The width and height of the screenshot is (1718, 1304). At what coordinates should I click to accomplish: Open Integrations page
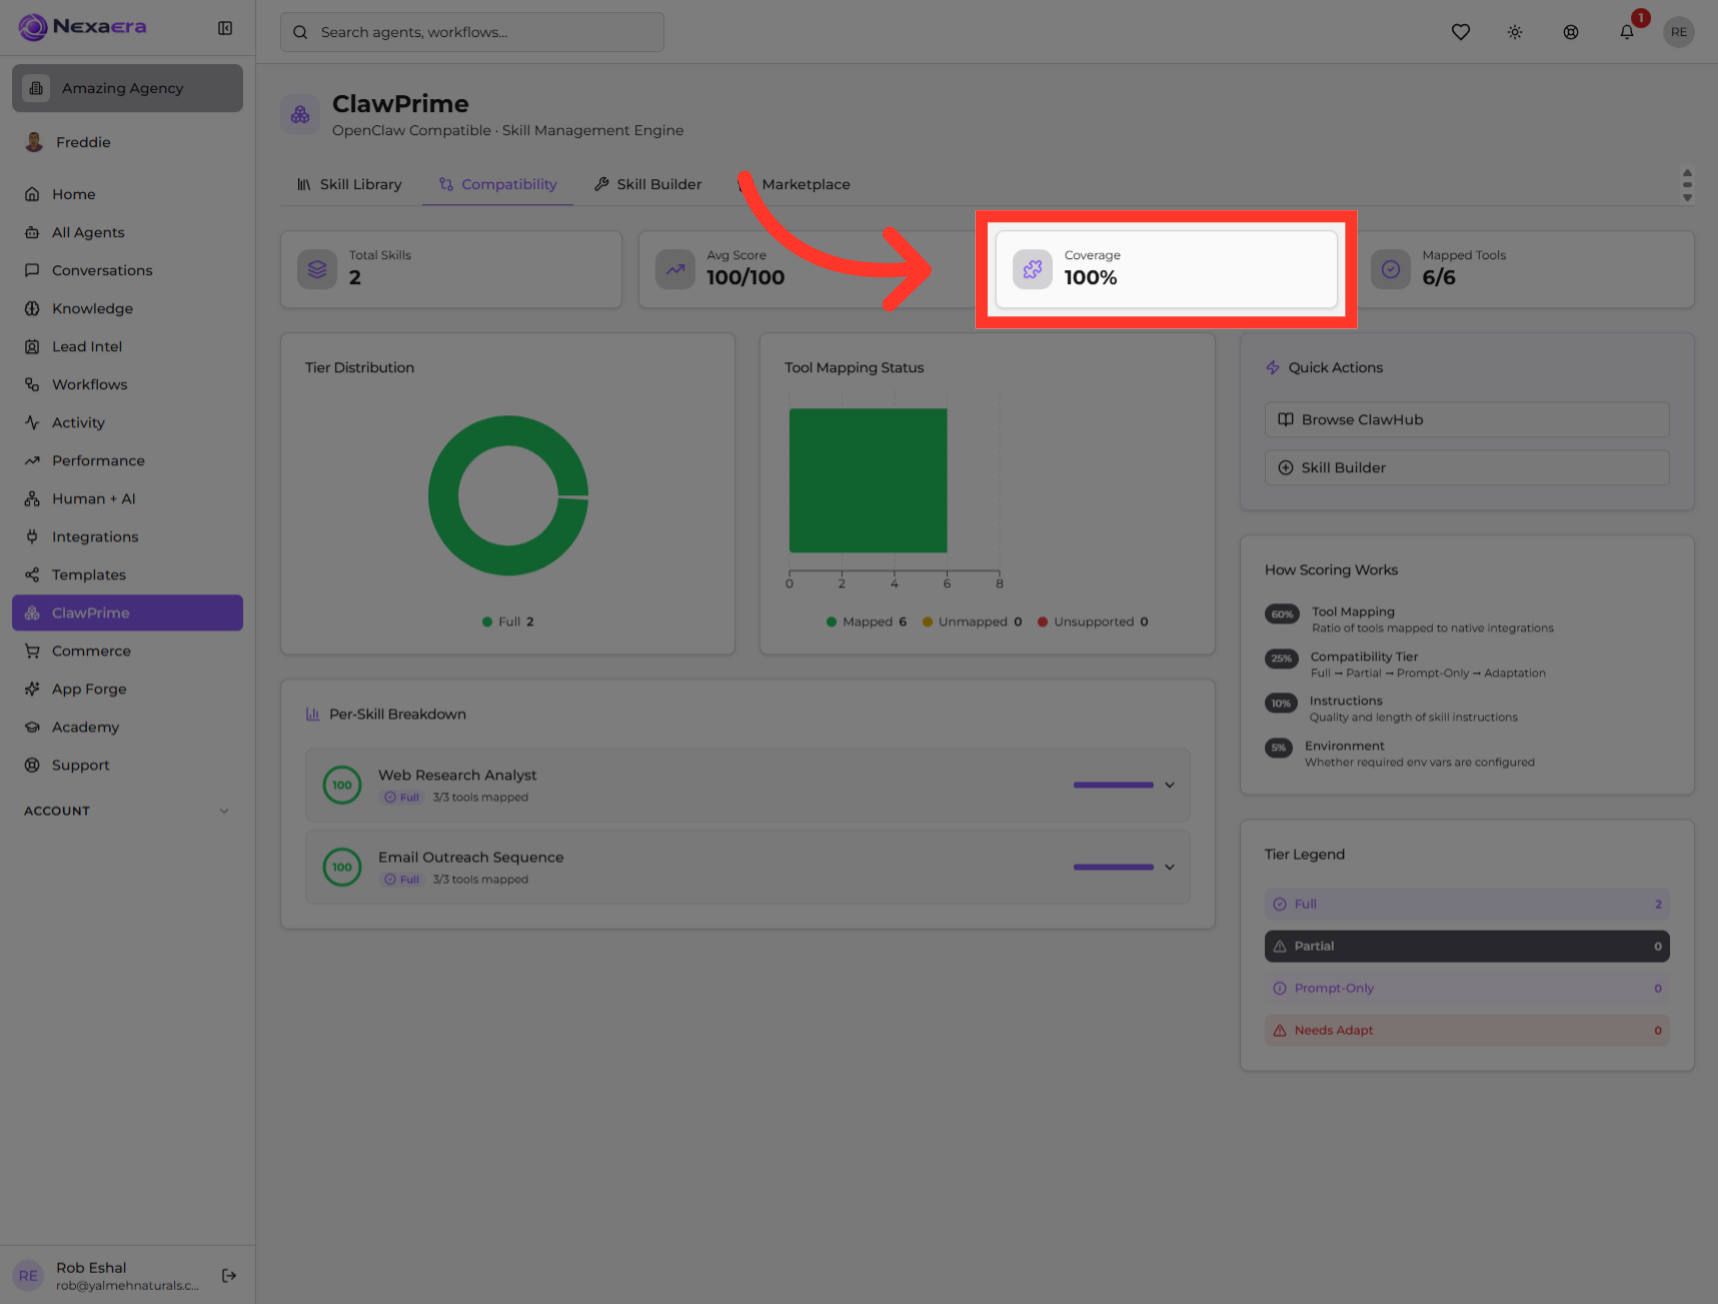[x=127, y=537]
